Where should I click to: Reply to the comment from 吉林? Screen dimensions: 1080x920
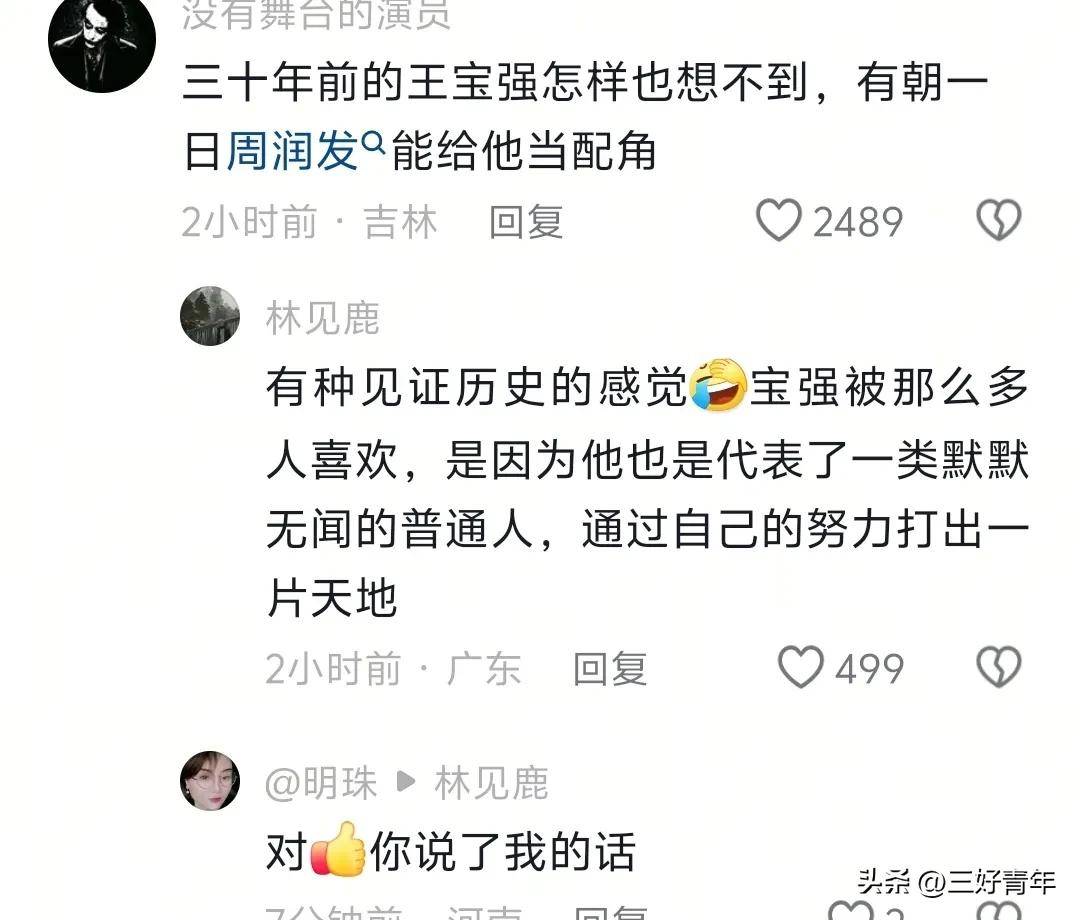click(x=526, y=222)
